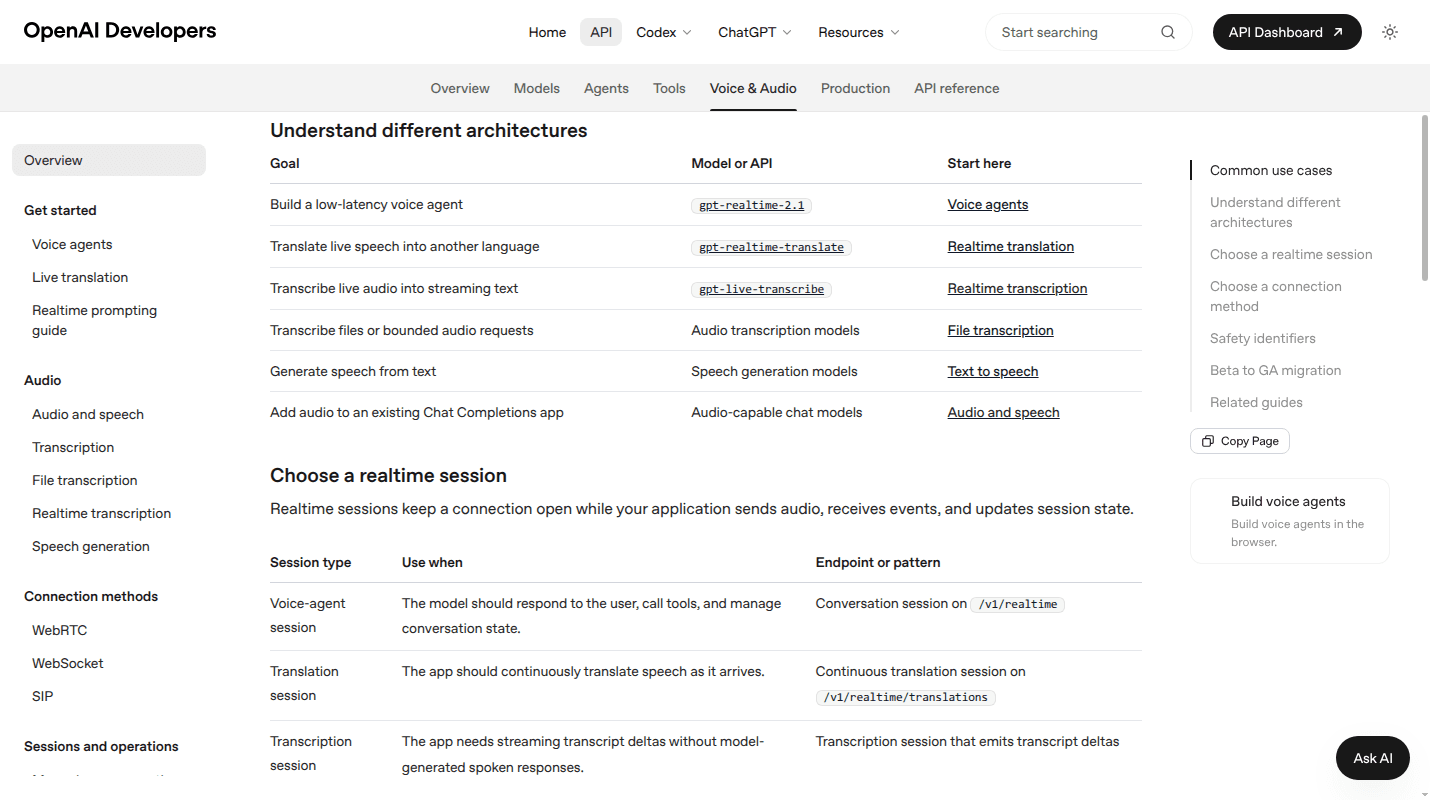1440x800 pixels.
Task: Jump to Related guides in outline
Action: [1256, 402]
